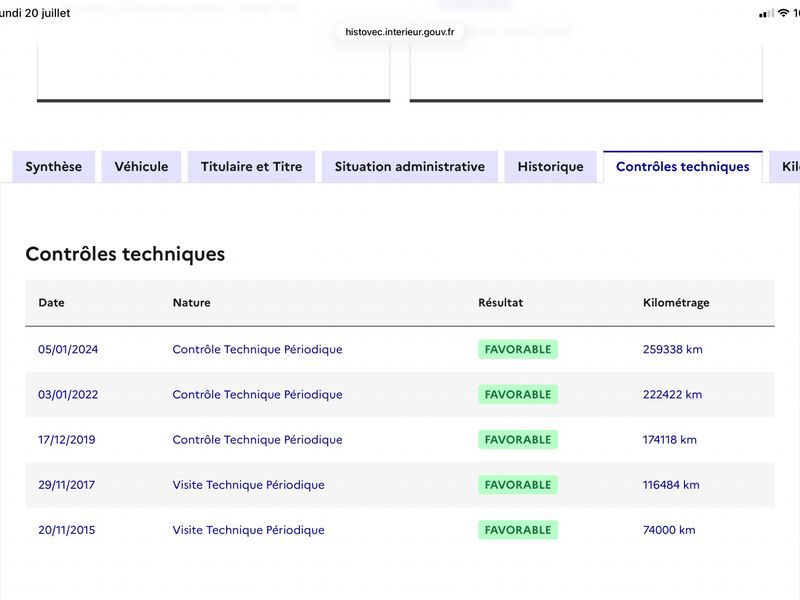Click the 222422 km mileage value
800x600 pixels.
point(672,394)
